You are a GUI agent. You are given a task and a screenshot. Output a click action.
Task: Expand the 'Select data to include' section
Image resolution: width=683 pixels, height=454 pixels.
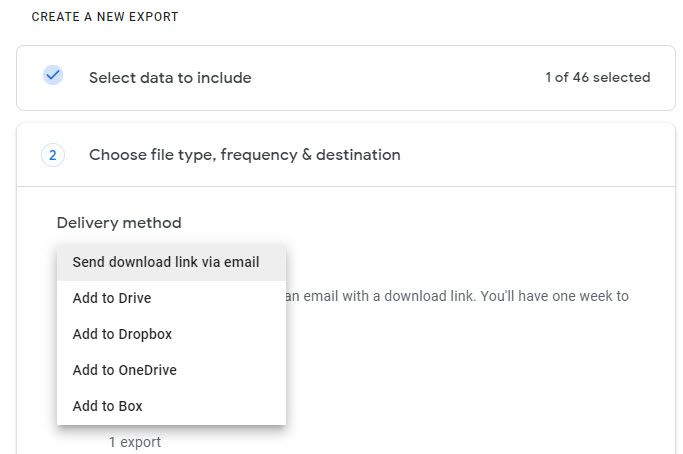(170, 78)
